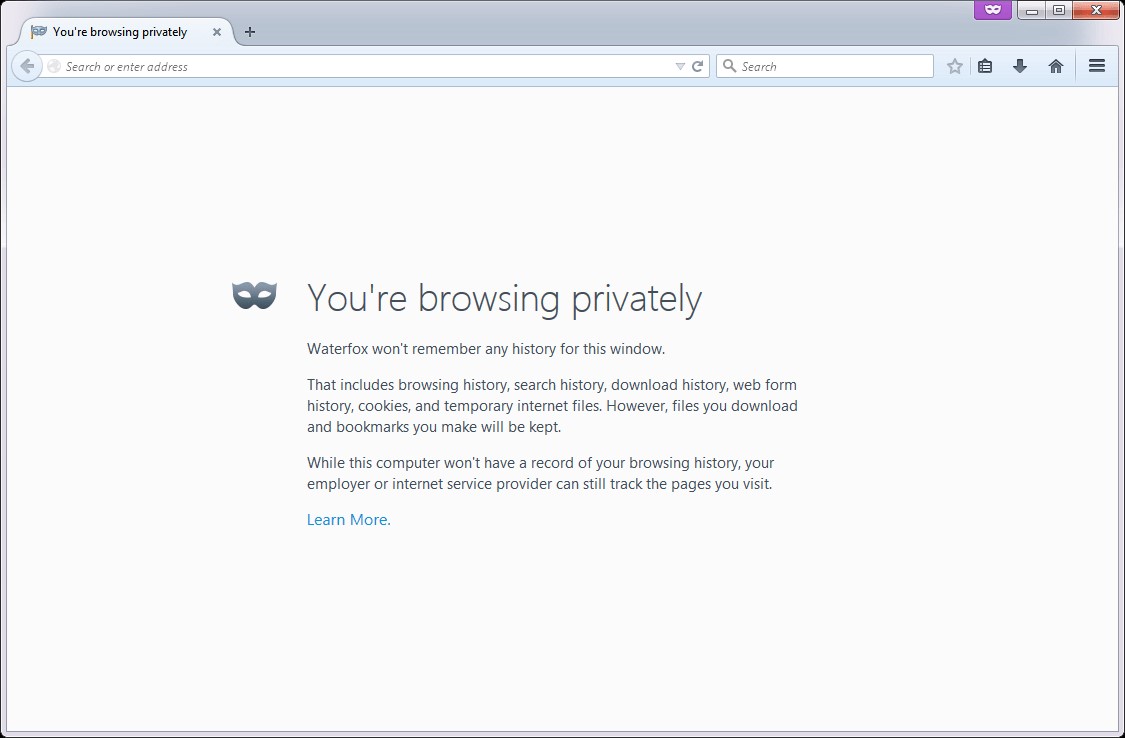
Task: Open the Learn More link
Action: [348, 519]
